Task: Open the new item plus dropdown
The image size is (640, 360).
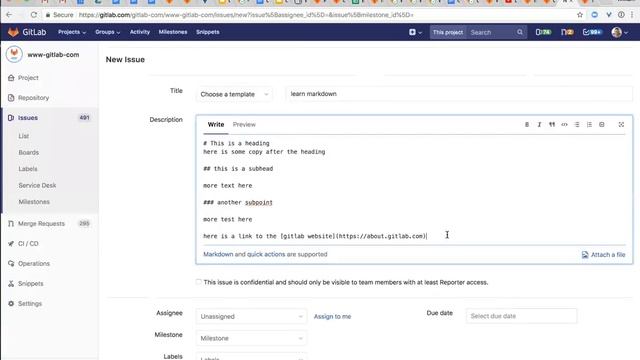Action: (x=415, y=32)
